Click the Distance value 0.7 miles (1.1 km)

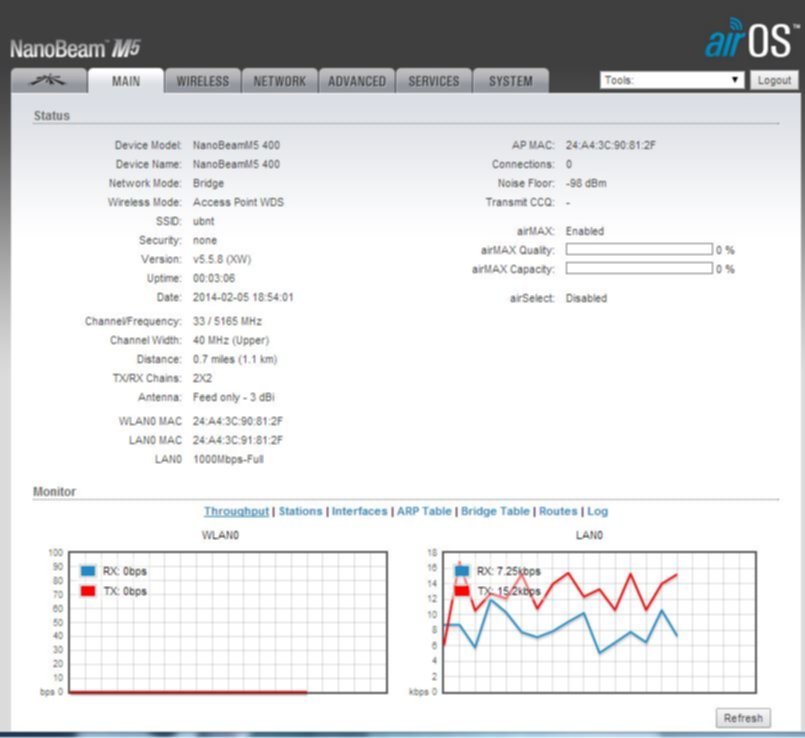click(x=235, y=359)
